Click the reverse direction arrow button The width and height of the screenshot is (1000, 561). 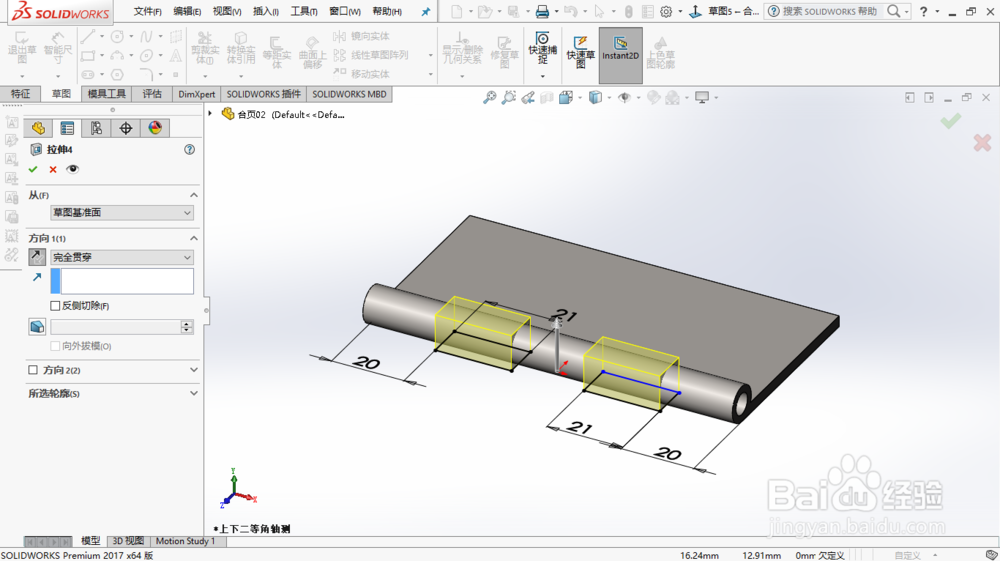tap(36, 257)
